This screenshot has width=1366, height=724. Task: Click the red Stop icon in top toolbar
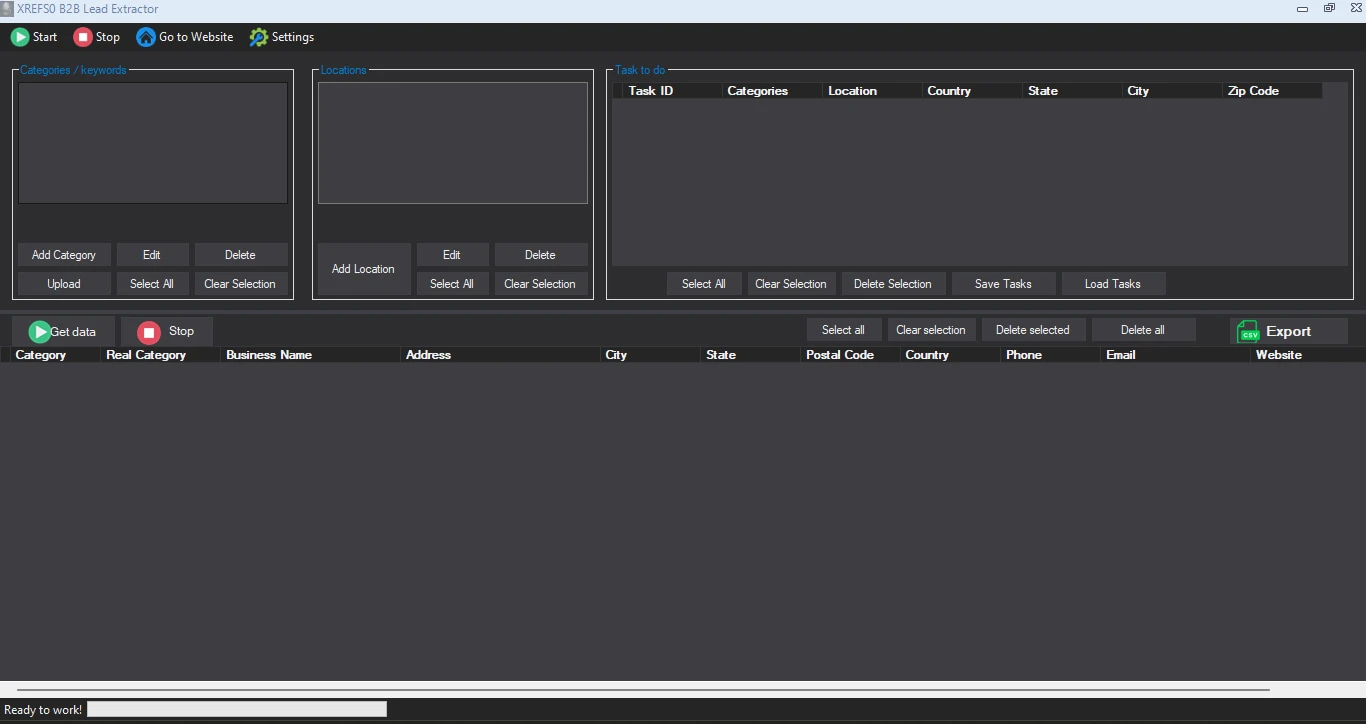(83, 37)
